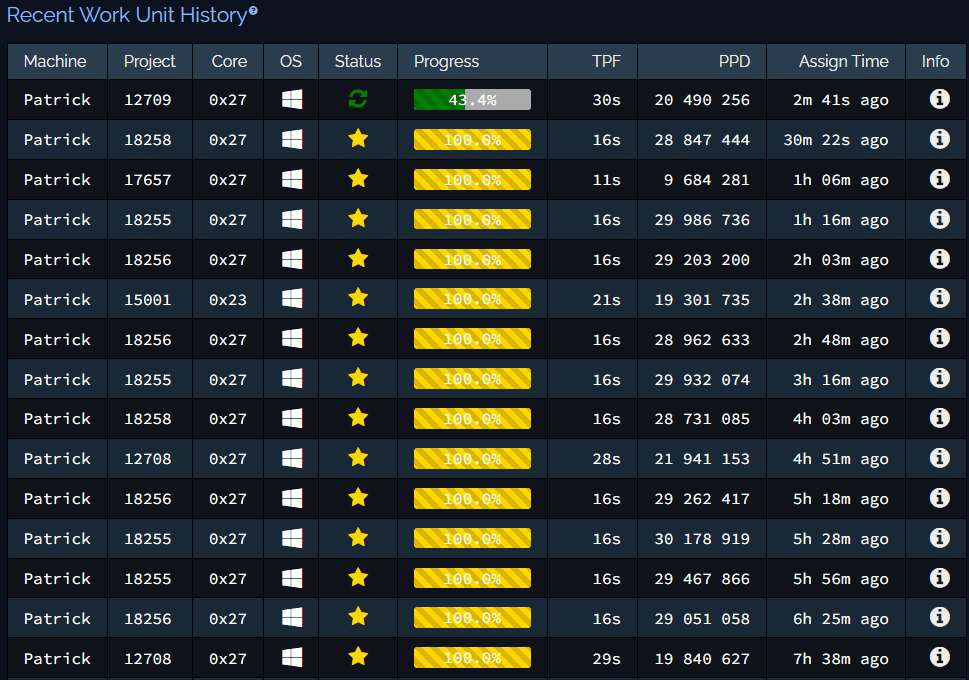Click the TPF value 11s
The image size is (969, 680).
pyautogui.click(x=606, y=180)
